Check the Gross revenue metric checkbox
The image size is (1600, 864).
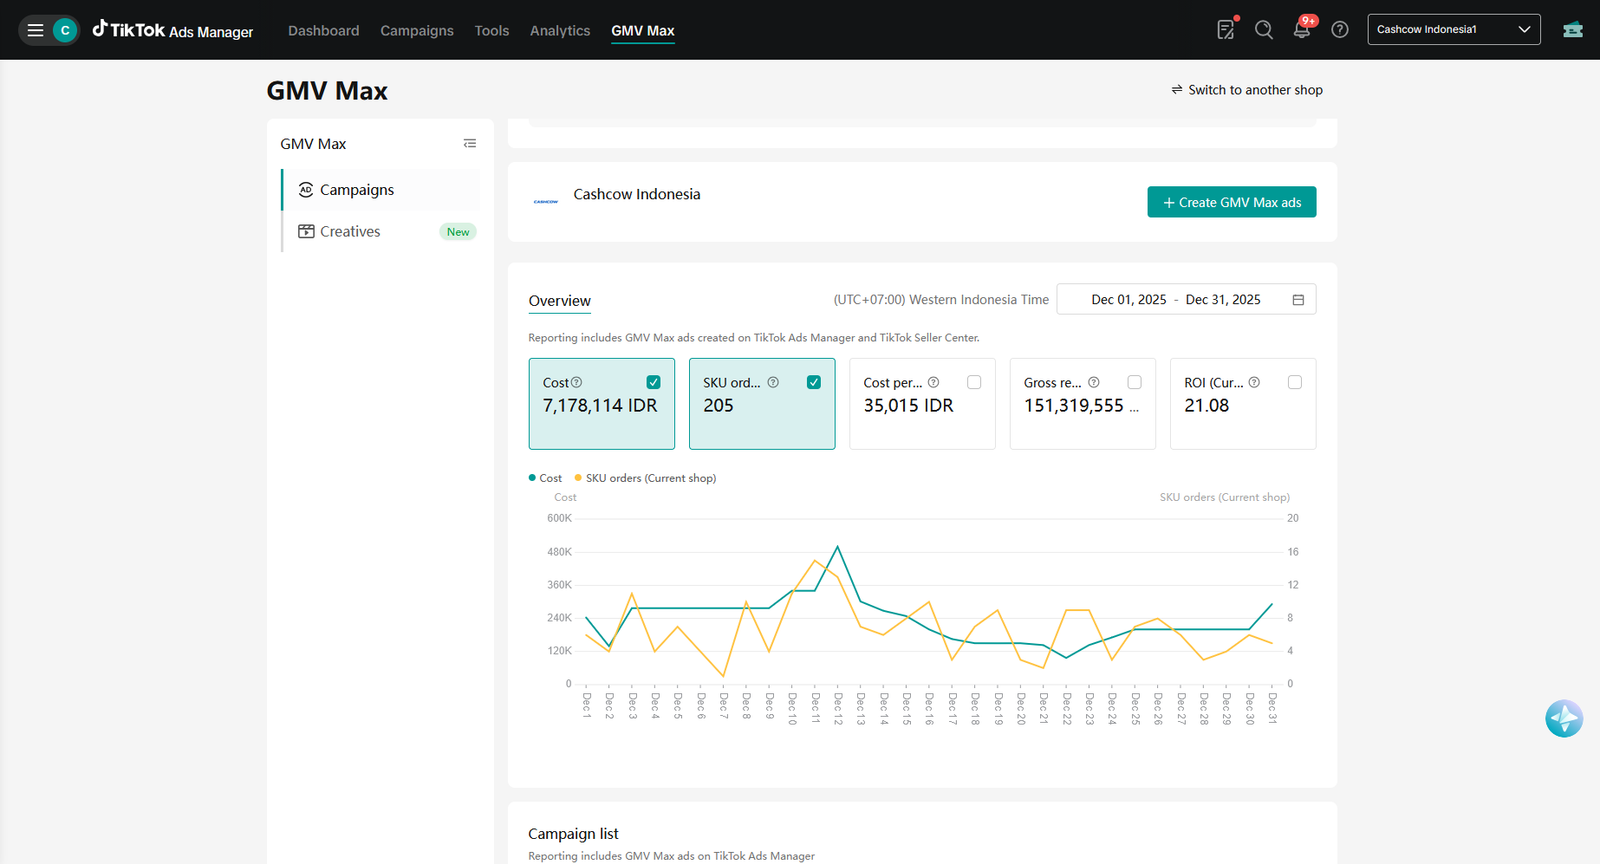tap(1134, 382)
